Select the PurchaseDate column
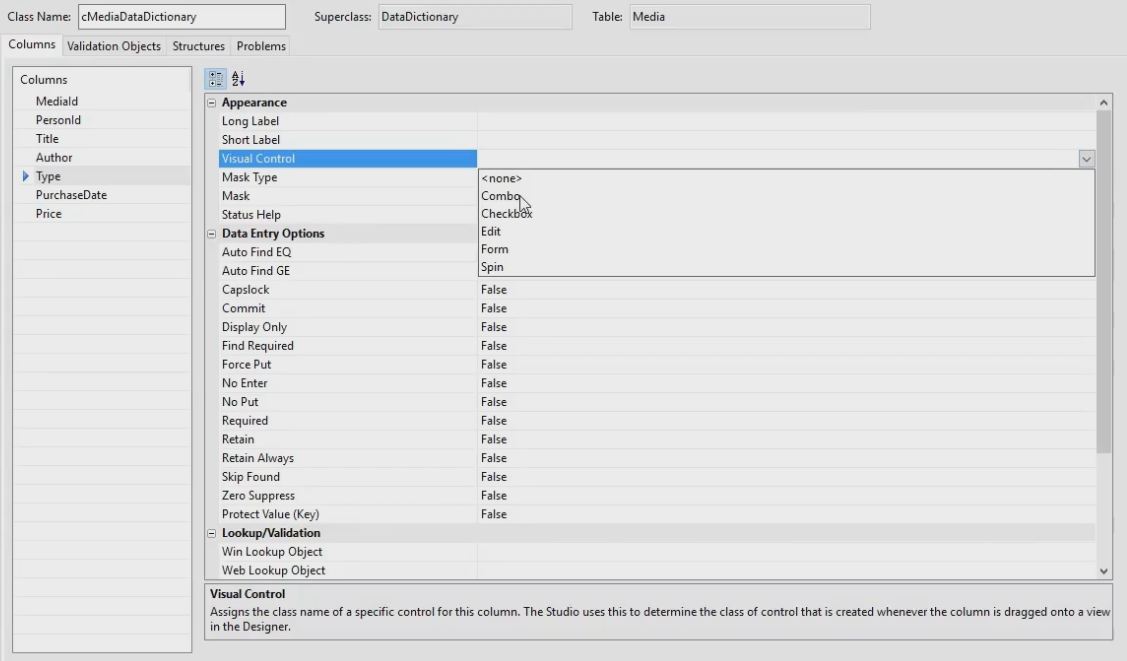This screenshot has height=661, width=1127. pyautogui.click(x=71, y=195)
